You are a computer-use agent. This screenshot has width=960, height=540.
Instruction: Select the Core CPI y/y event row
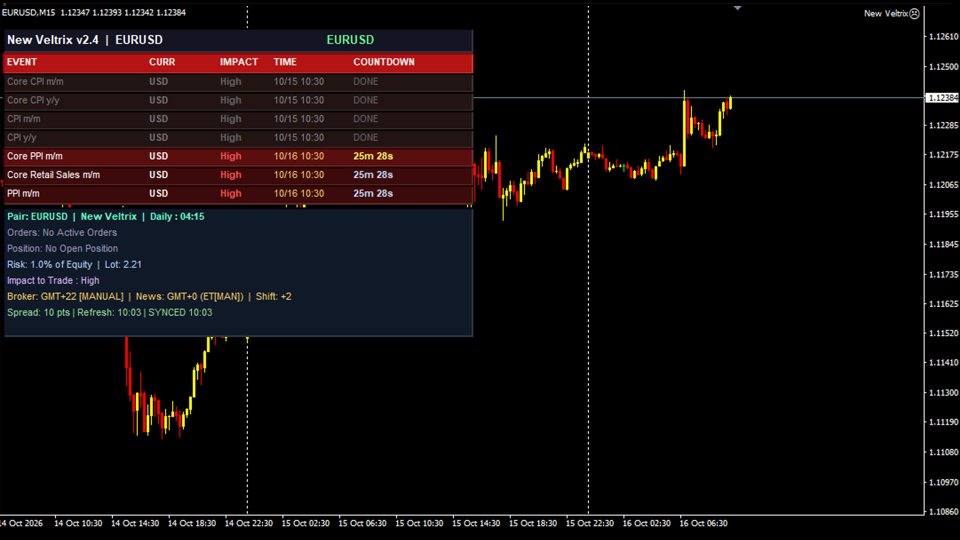(x=238, y=100)
